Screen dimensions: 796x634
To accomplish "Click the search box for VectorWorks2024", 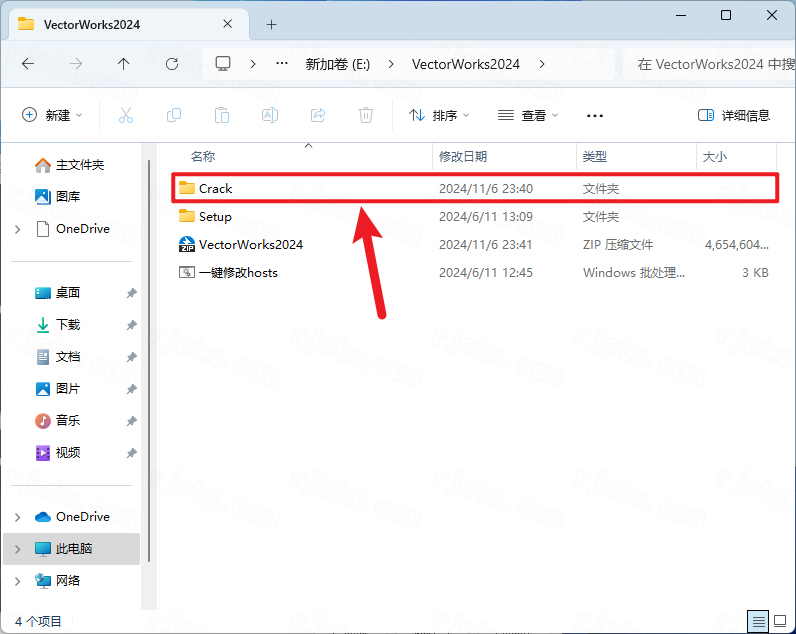I will 710,63.
